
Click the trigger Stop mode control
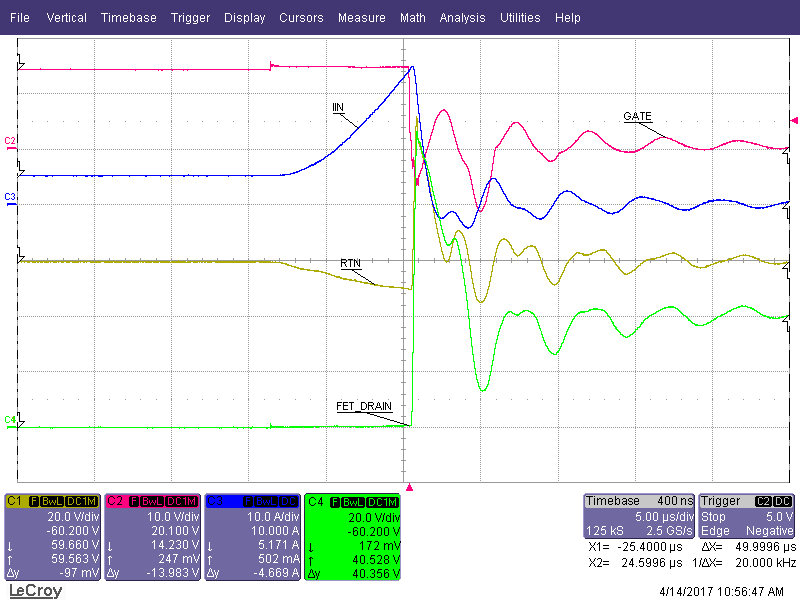tap(712, 516)
